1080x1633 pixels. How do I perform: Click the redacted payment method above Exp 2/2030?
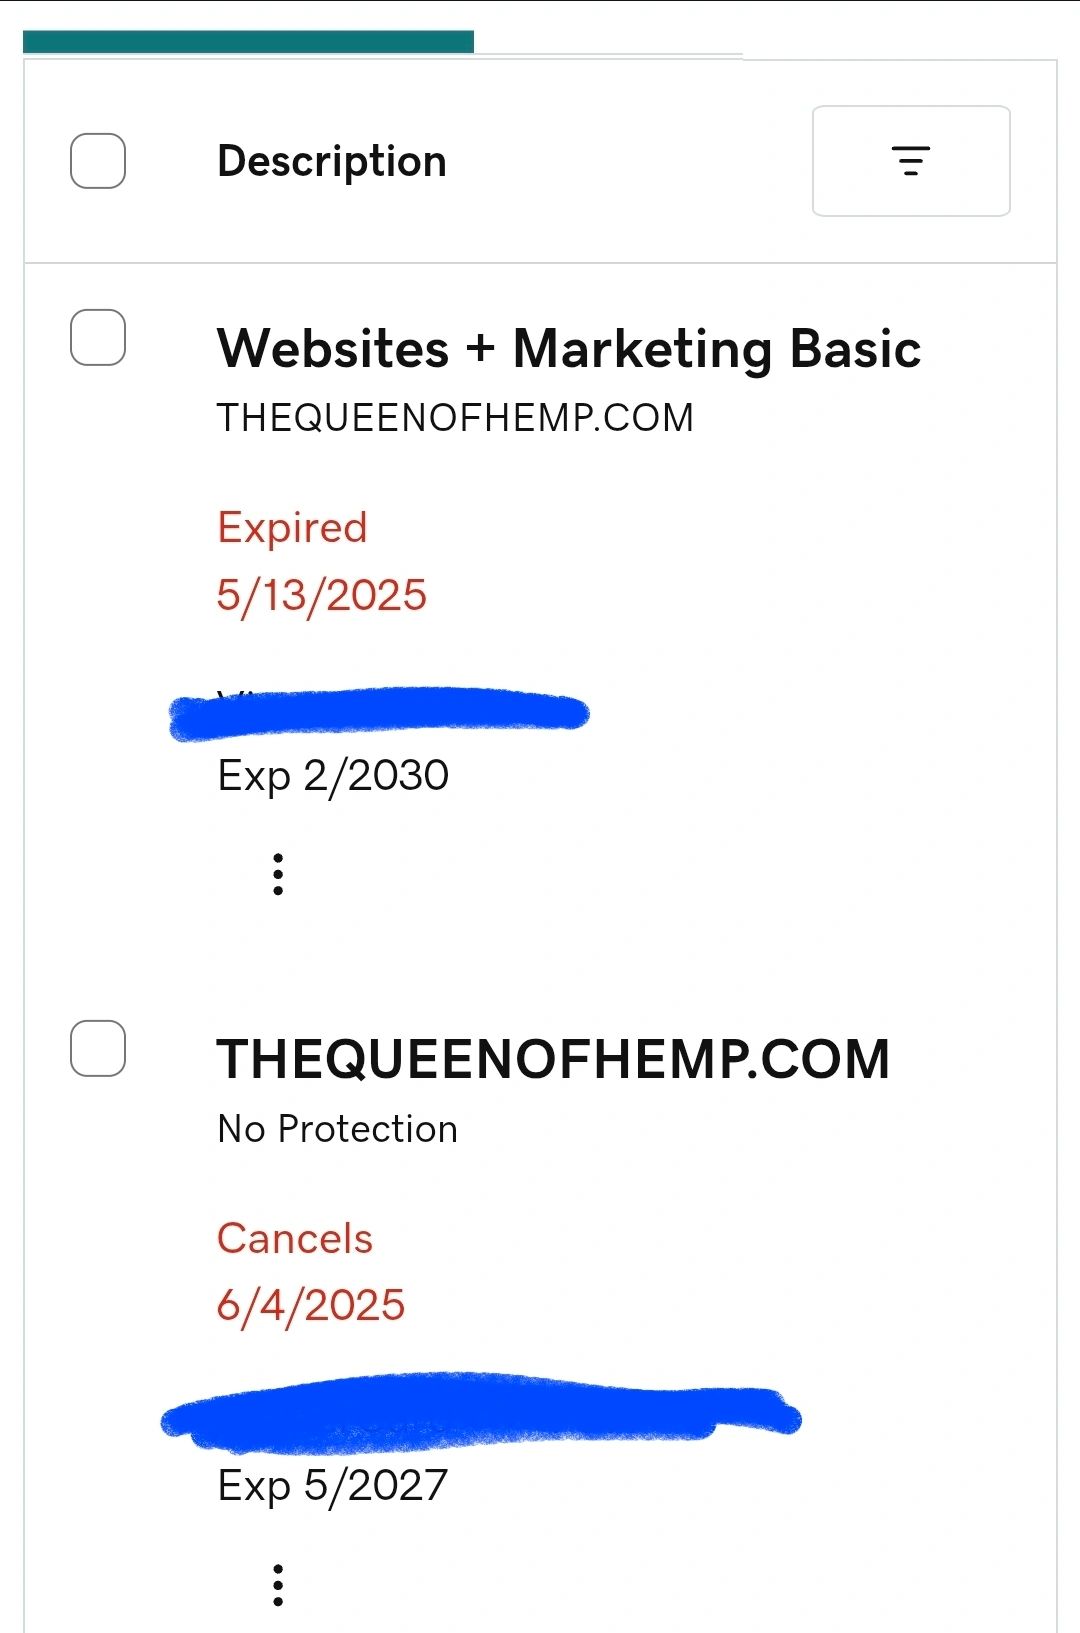pyautogui.click(x=380, y=713)
